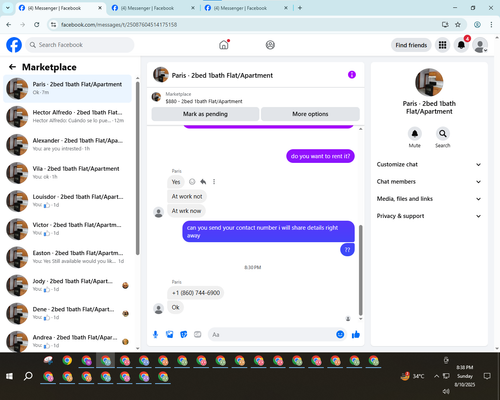Screen dimensions: 500x400
Task: Open Dene conversation
Action: (x=67, y=313)
